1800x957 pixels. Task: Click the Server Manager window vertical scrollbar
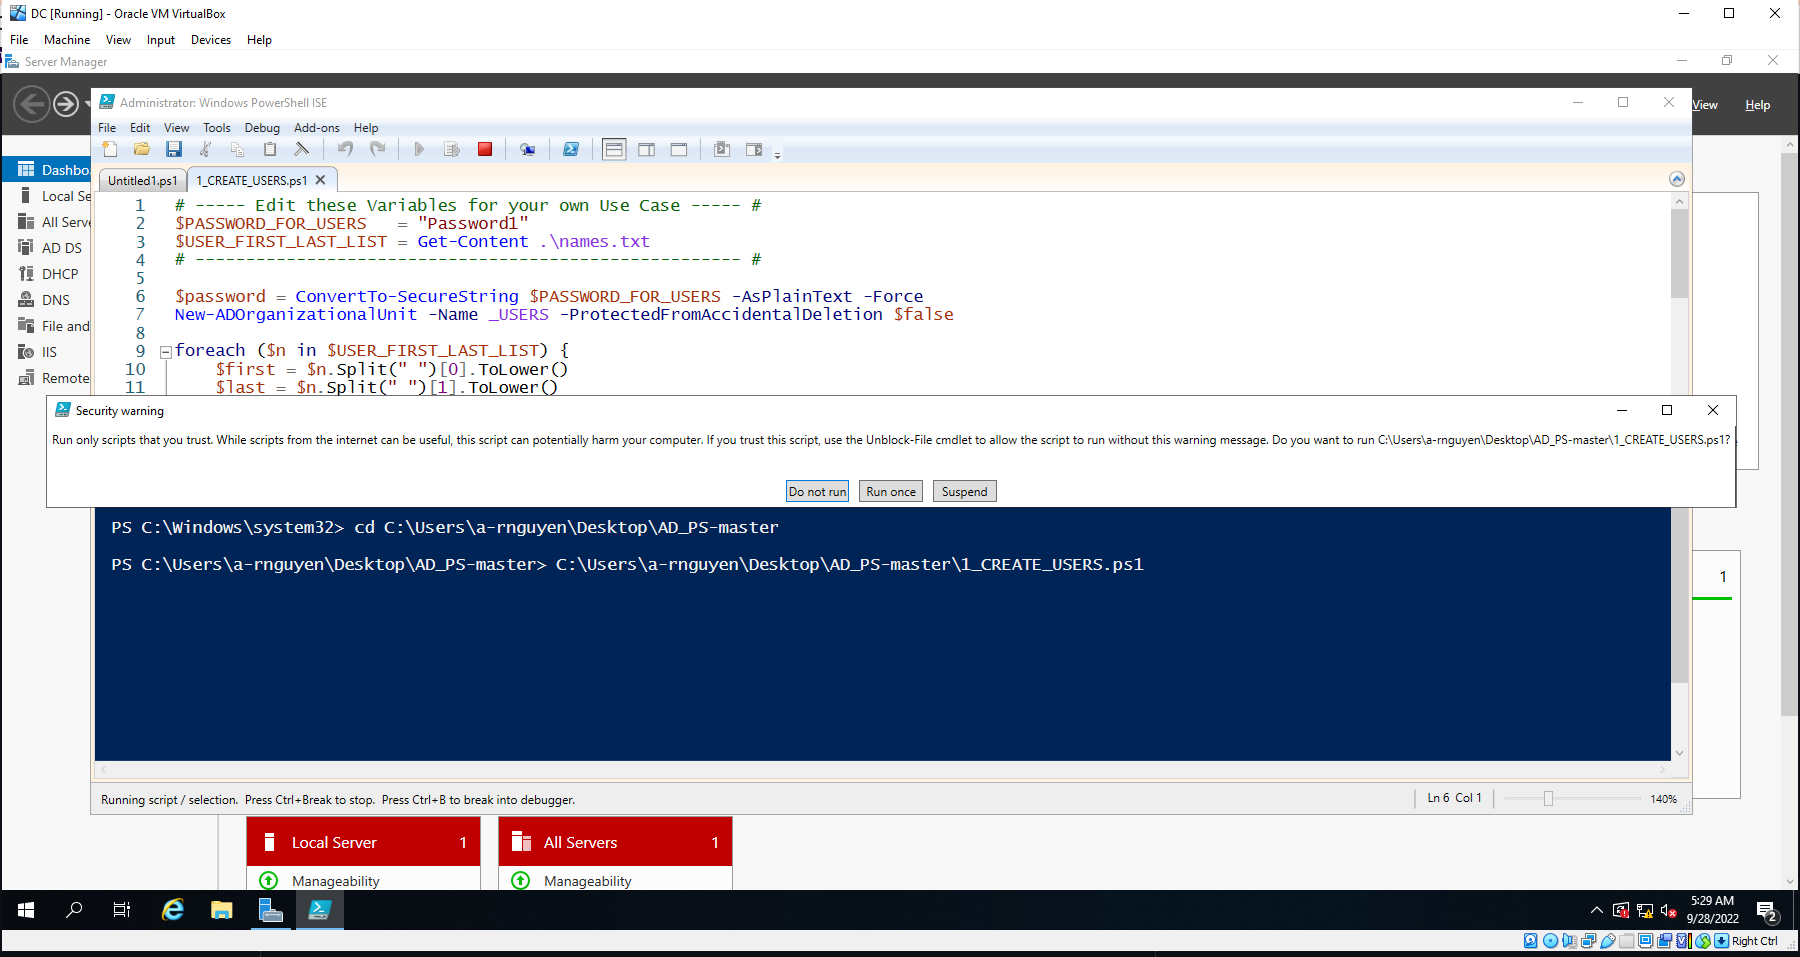[1789, 435]
